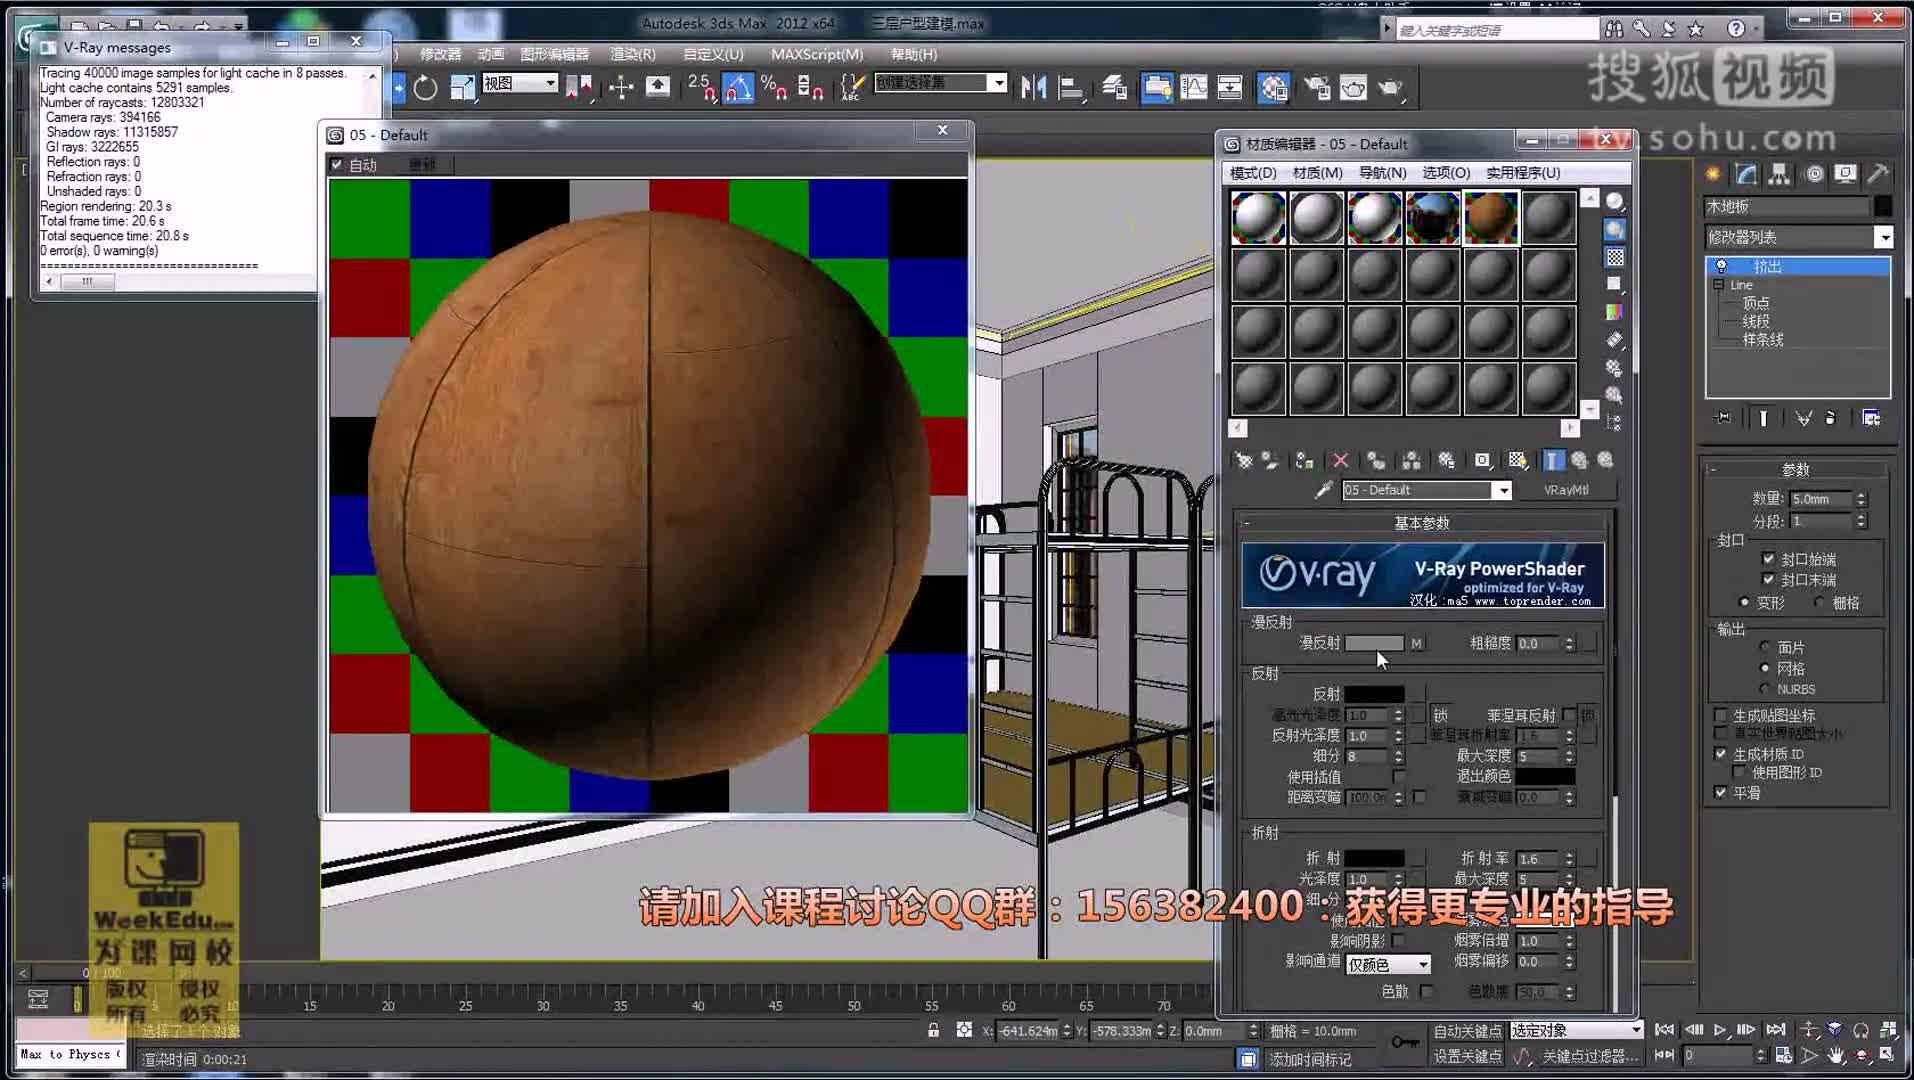
Task: Click the Mirror tool icon
Action: click(x=1033, y=88)
